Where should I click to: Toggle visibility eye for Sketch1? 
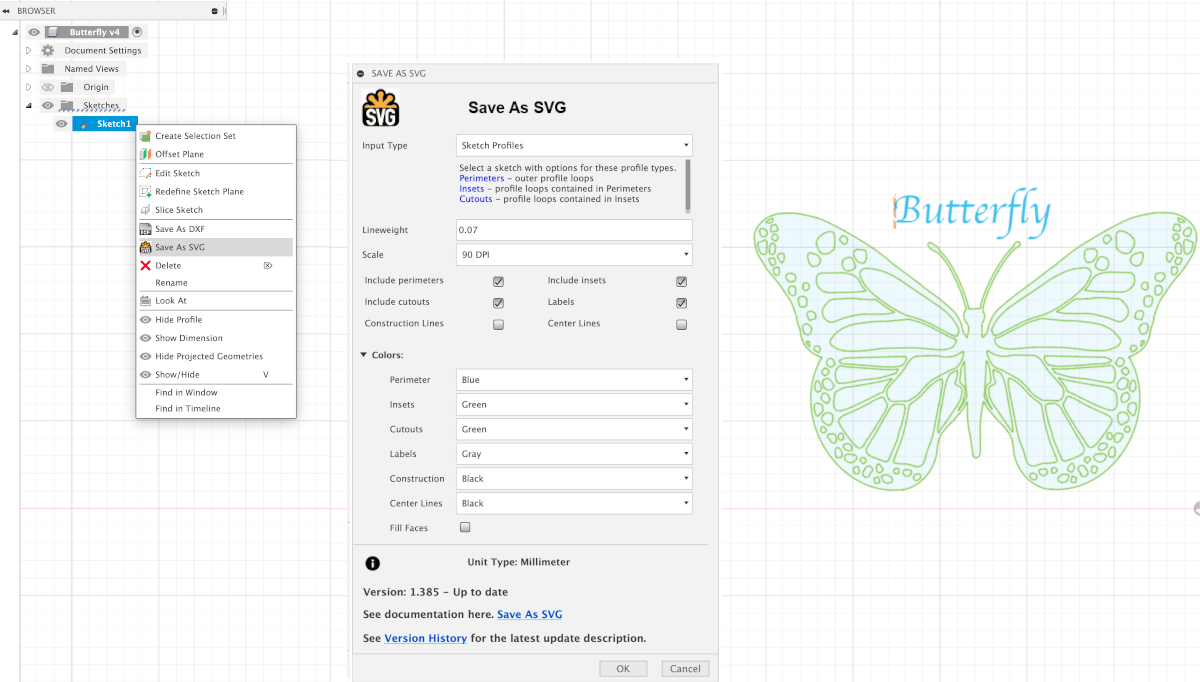(x=62, y=124)
